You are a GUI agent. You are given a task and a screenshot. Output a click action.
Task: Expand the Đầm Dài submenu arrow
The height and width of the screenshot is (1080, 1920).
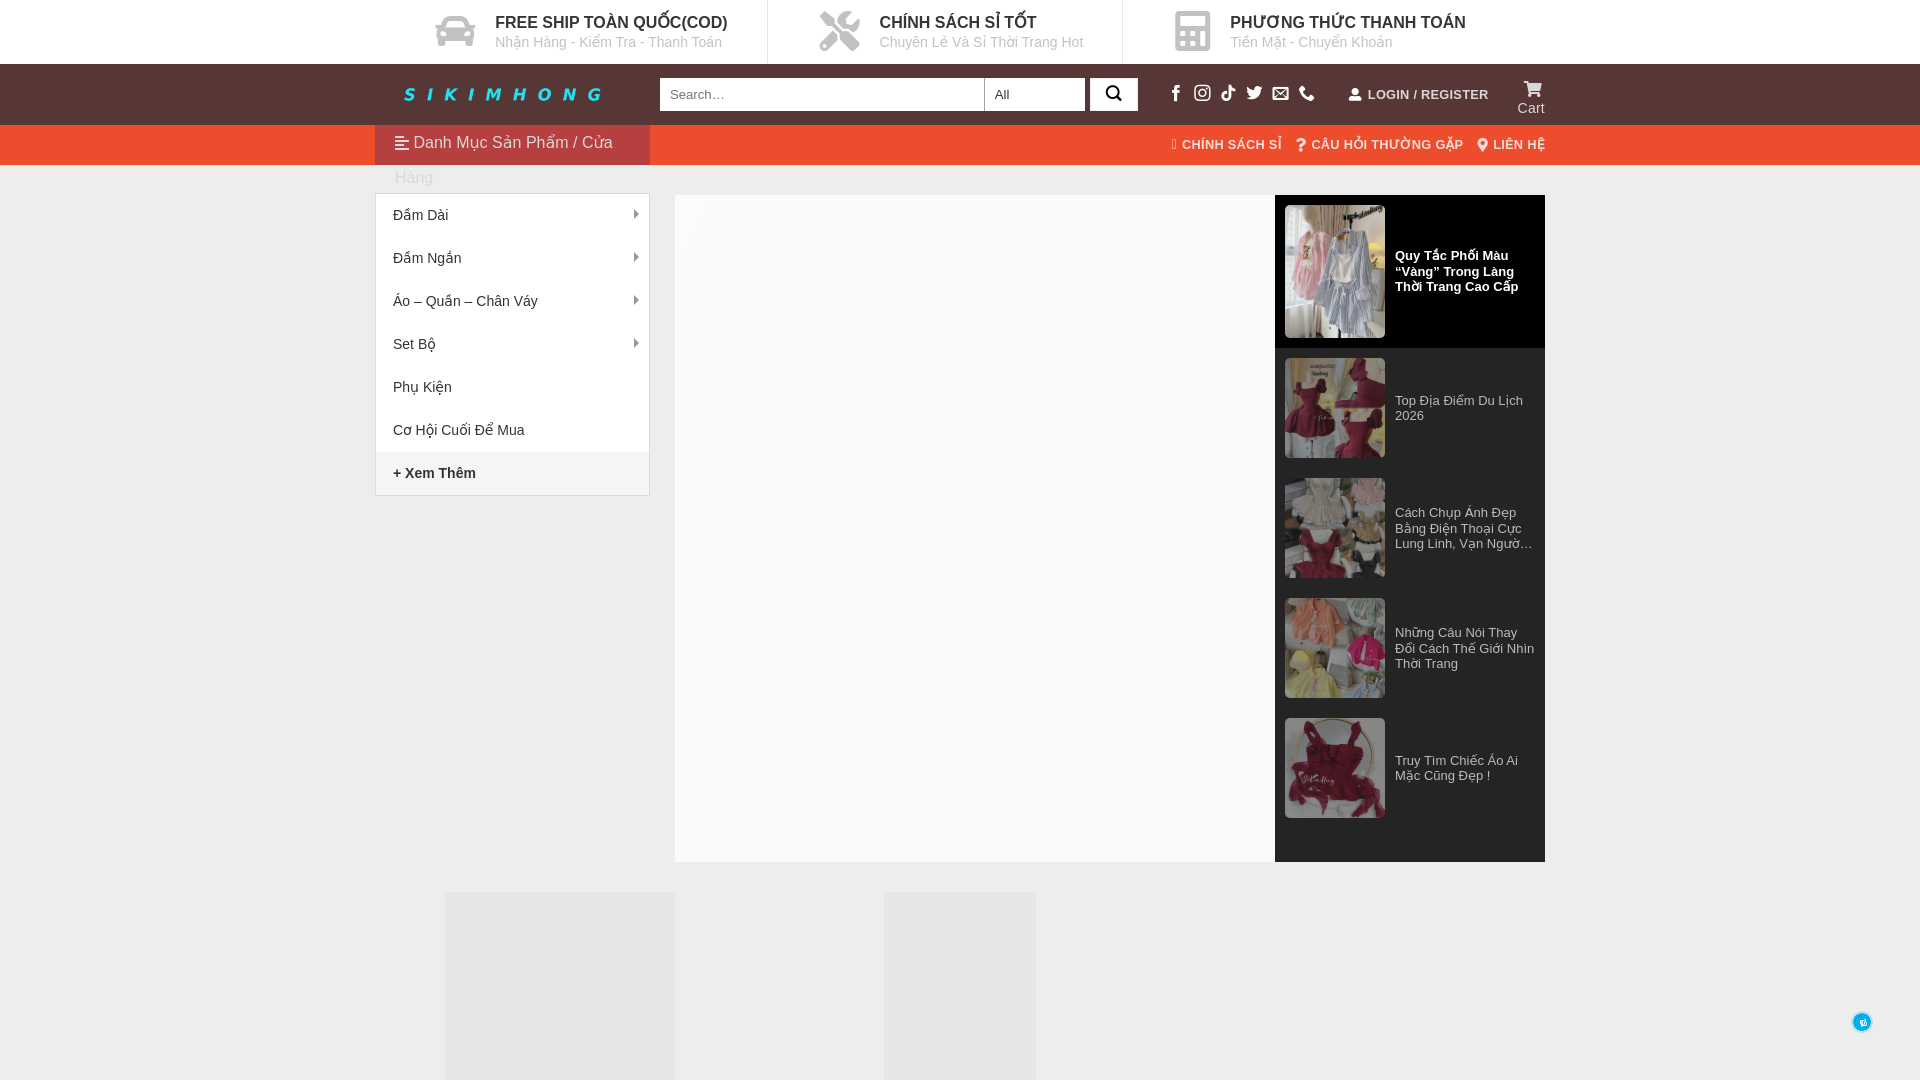636,214
